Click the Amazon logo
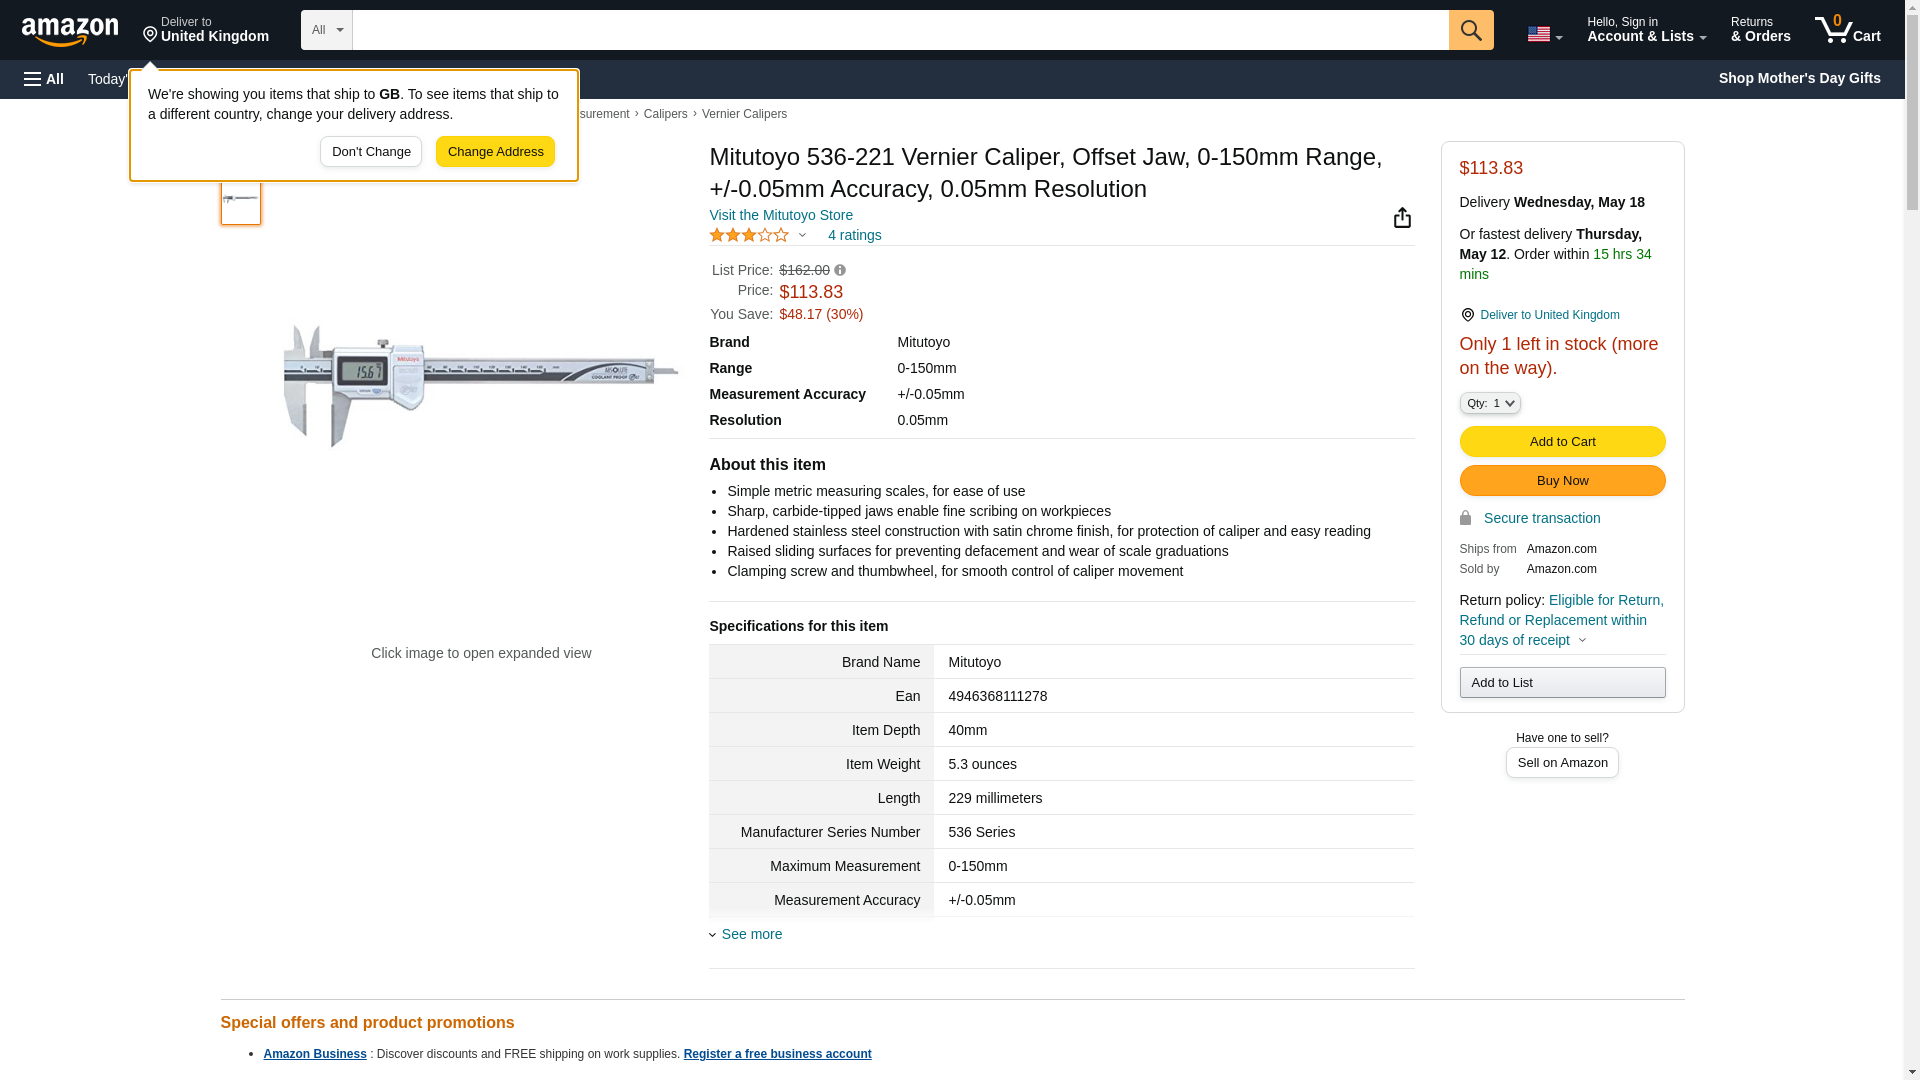 pos(70,31)
